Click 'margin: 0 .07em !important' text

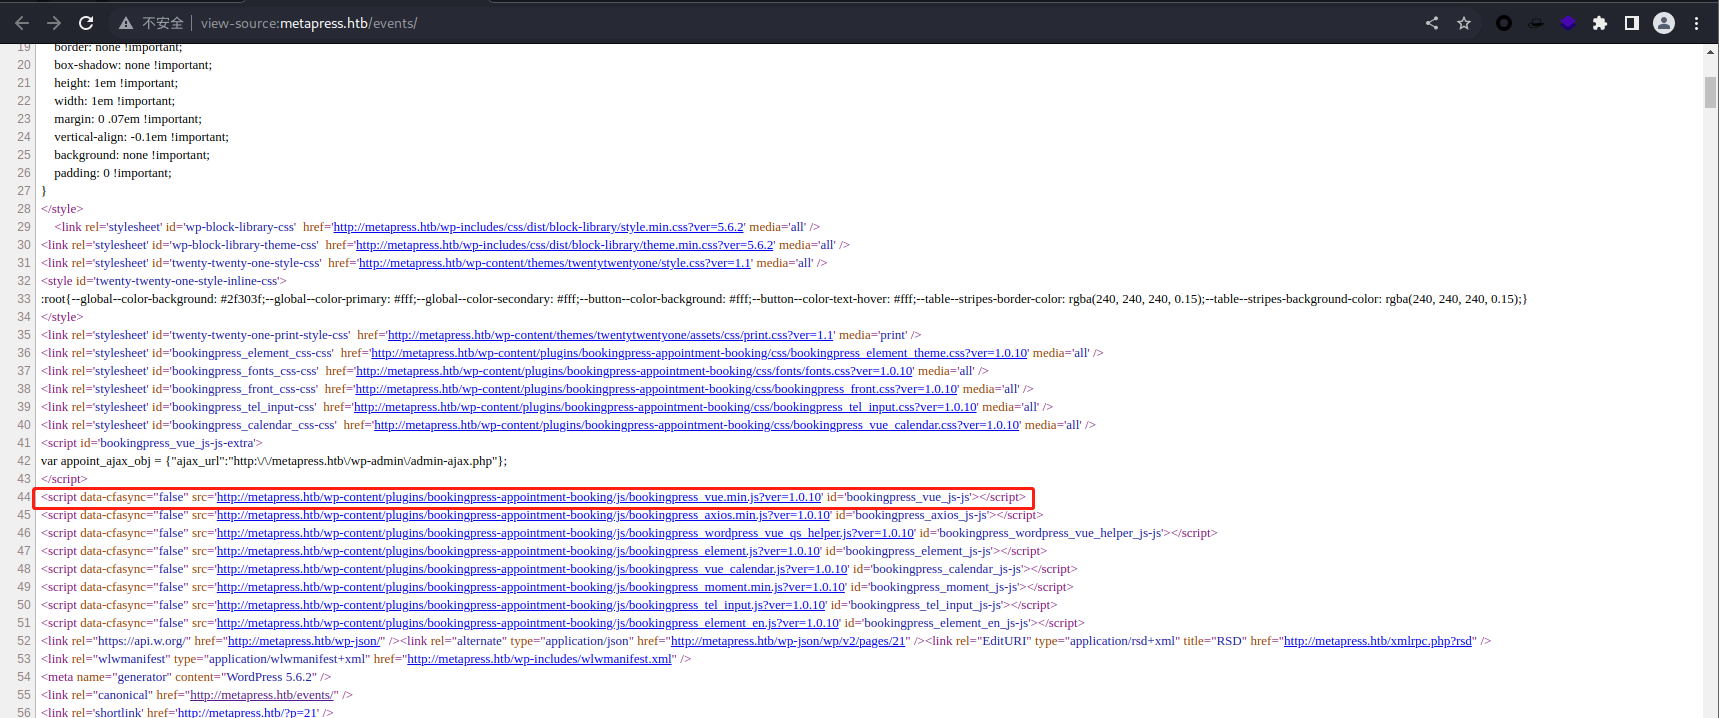tap(128, 119)
